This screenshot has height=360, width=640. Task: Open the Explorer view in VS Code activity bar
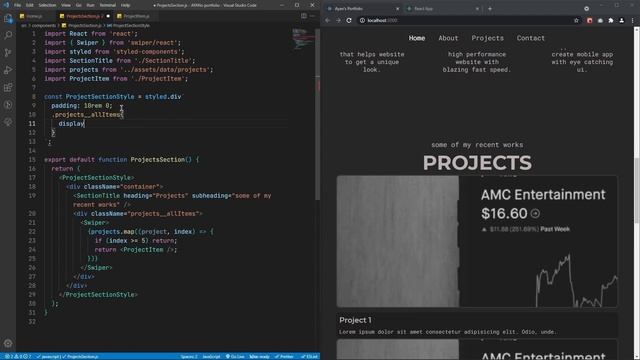pyautogui.click(x=8, y=19)
